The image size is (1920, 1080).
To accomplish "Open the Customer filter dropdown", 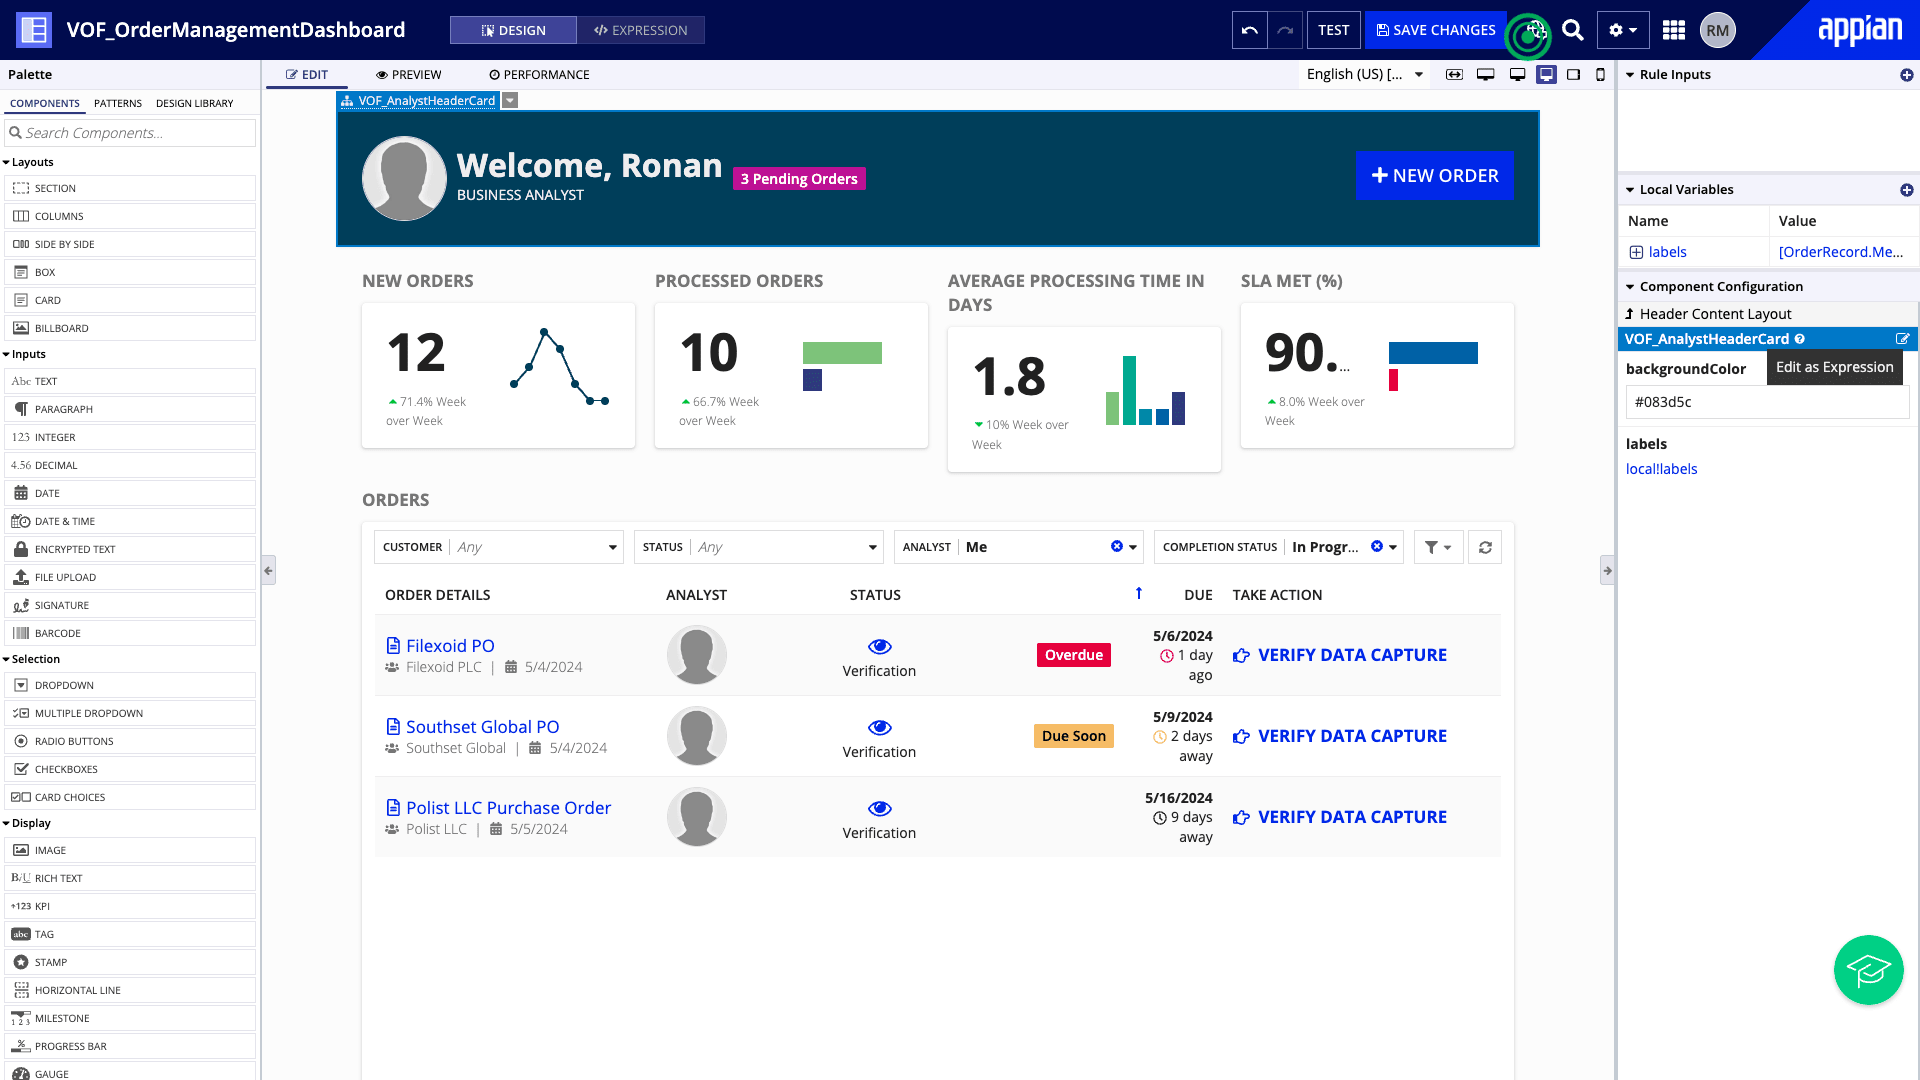I will click(499, 547).
